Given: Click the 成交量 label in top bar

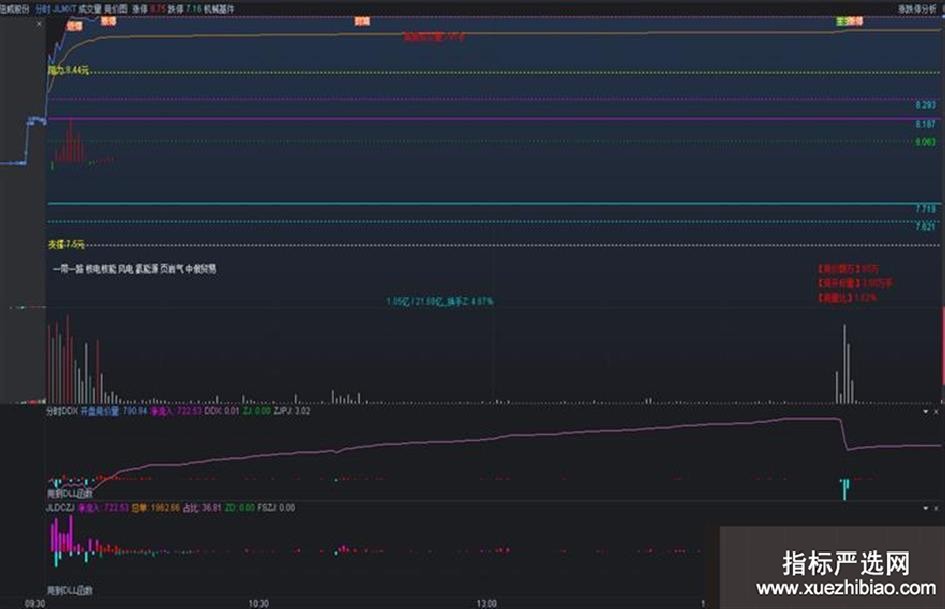Looking at the screenshot, I should 90,9.
